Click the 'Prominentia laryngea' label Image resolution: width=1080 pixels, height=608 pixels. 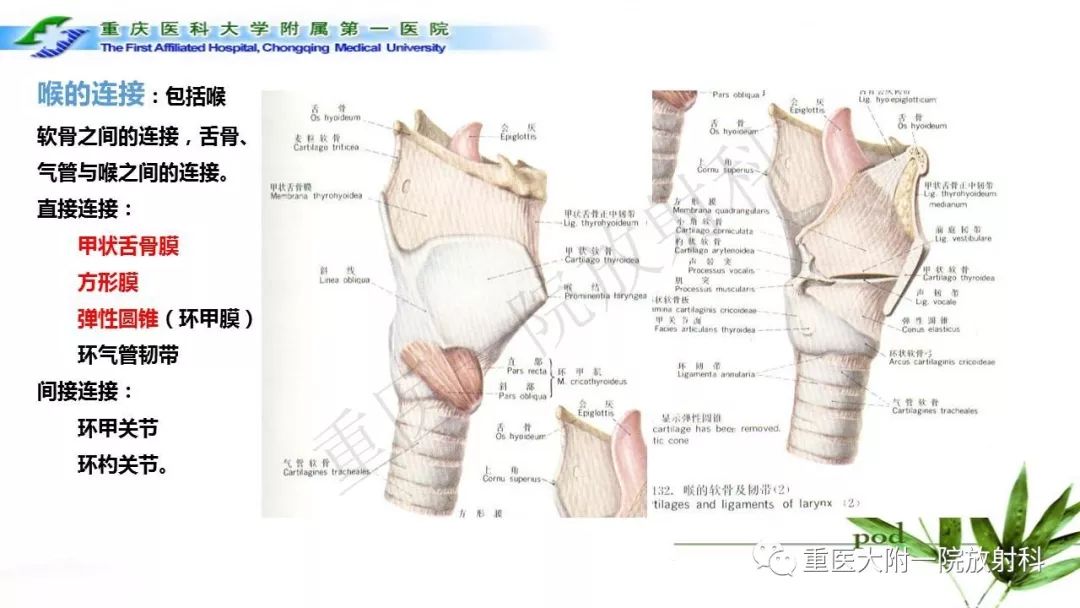pyautogui.click(x=605, y=295)
